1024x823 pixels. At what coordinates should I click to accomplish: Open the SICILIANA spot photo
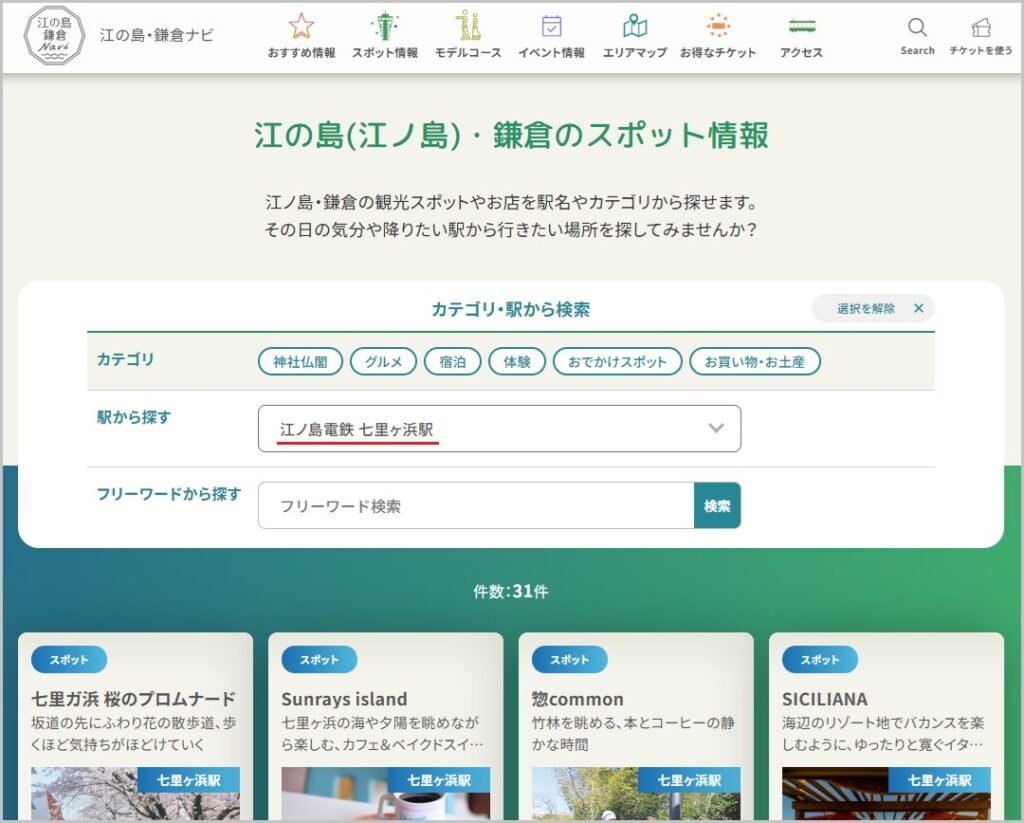click(x=886, y=795)
